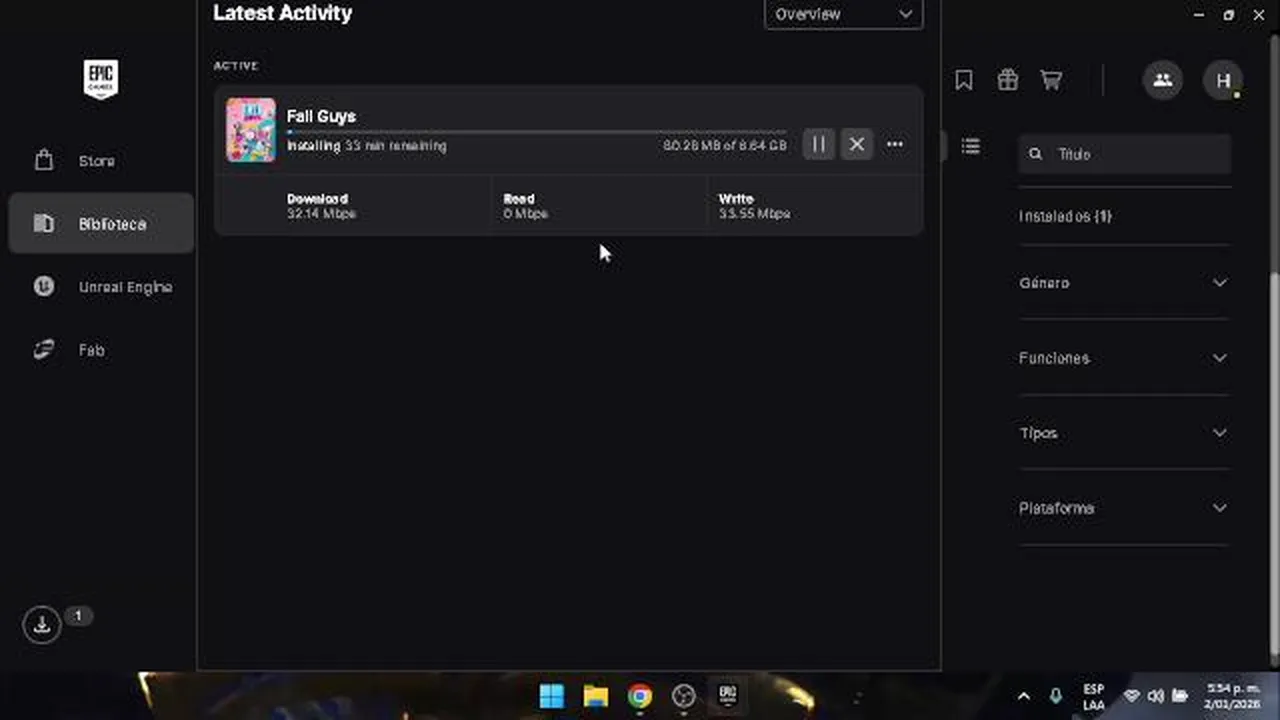The height and width of the screenshot is (720, 1280).
Task: Show hidden system tray icons
Action: coord(1023,696)
